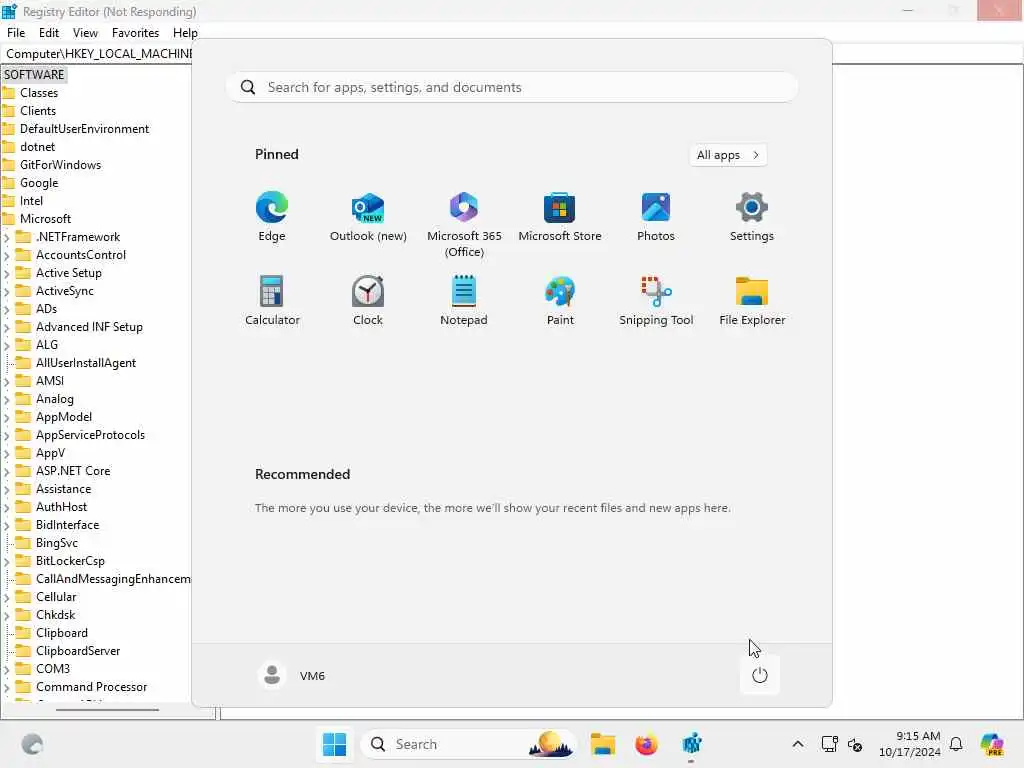Screen dimensions: 1024x768
Task: Open widgets icon at taskbar left
Action: click(32, 744)
